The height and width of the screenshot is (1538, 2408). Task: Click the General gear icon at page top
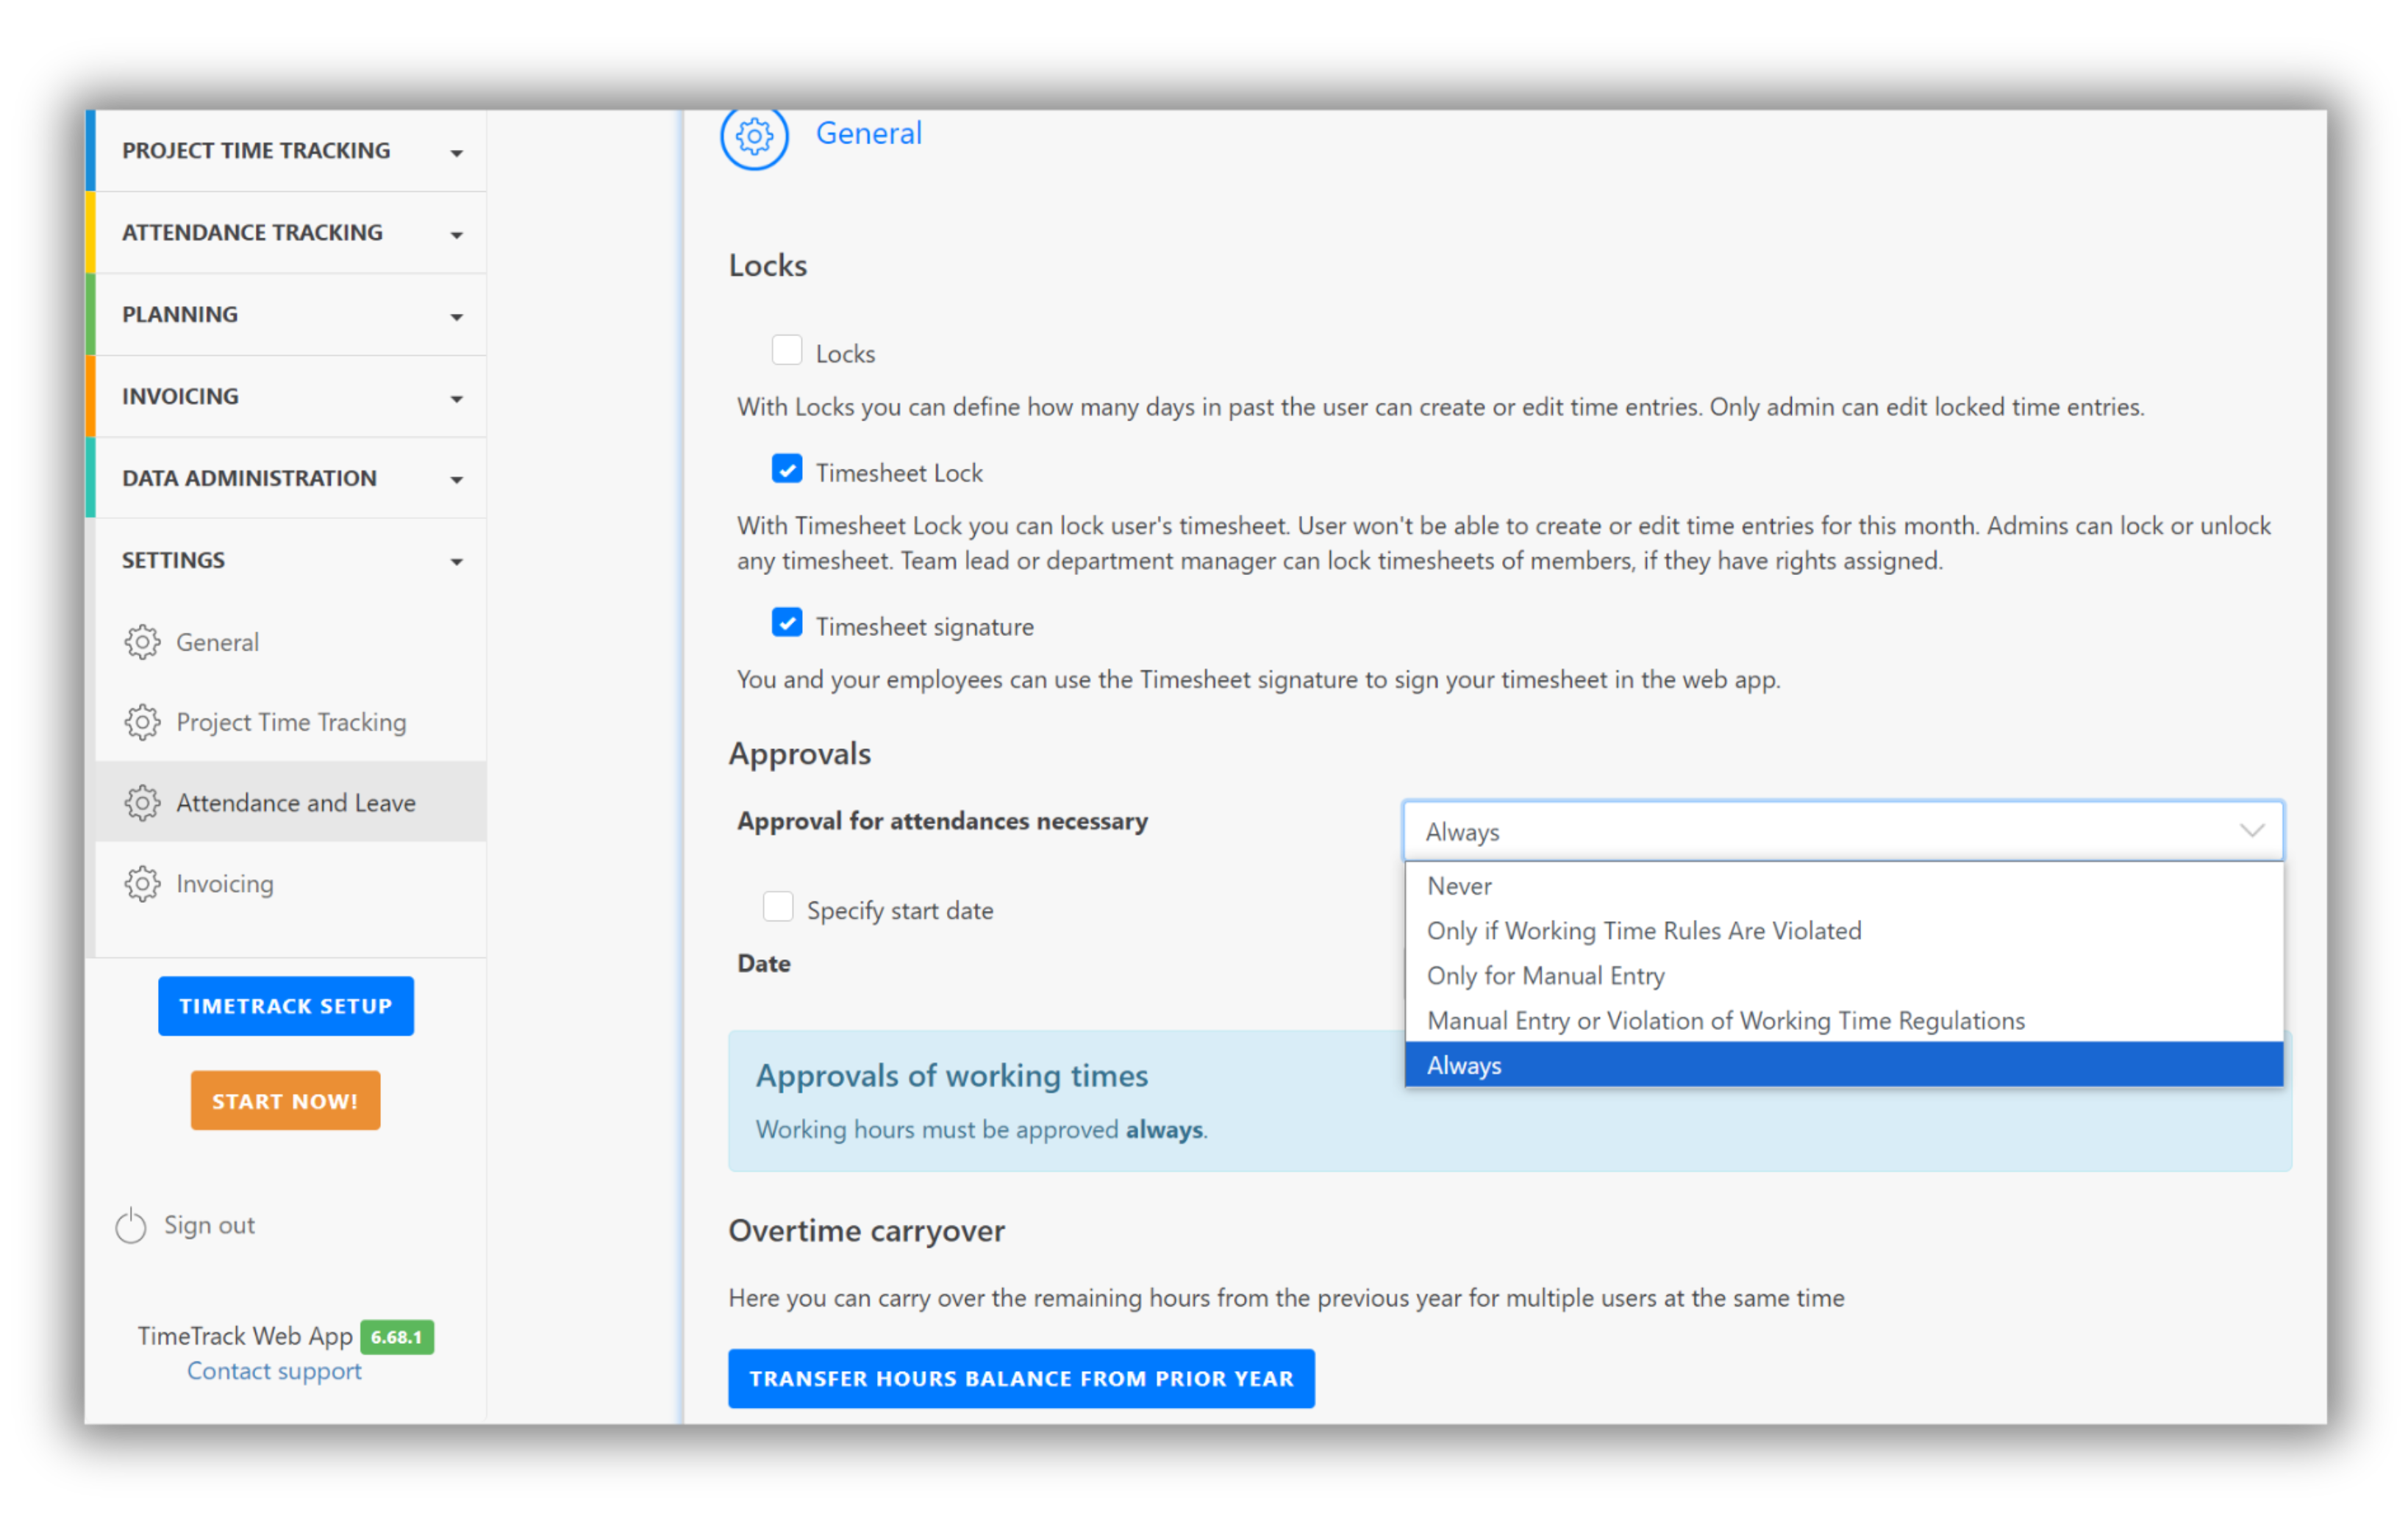click(x=754, y=139)
